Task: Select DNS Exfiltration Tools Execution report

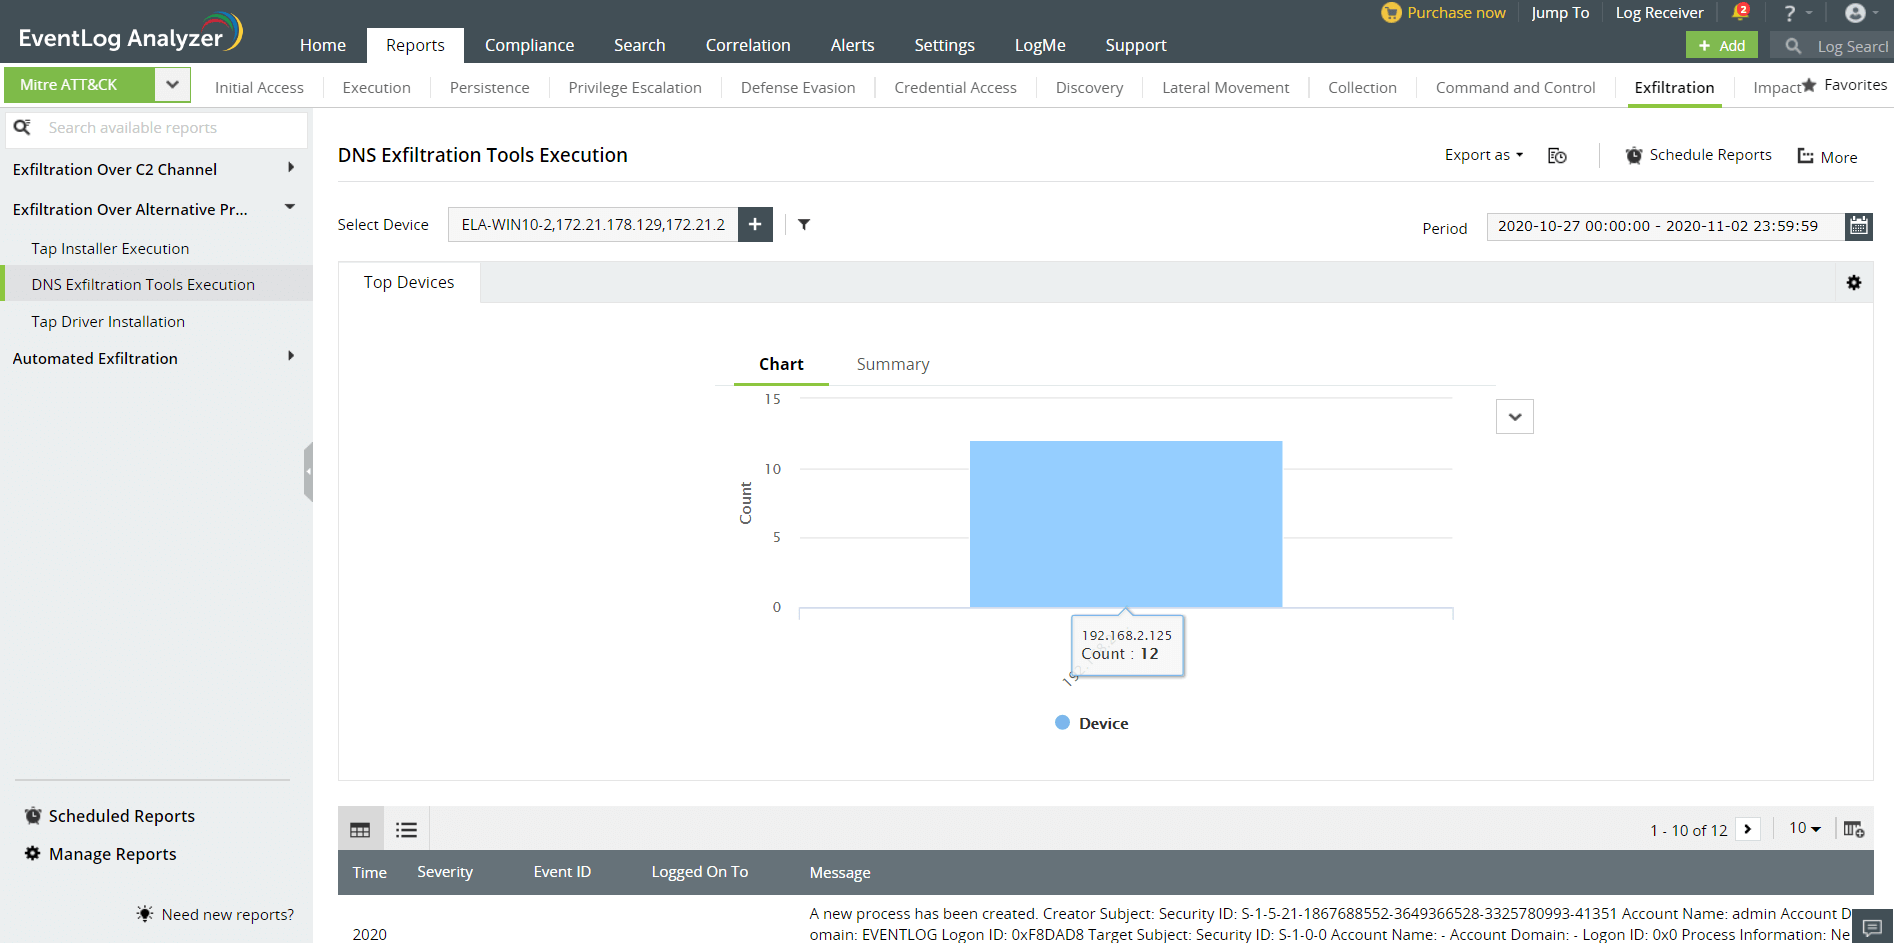Action: tap(143, 284)
